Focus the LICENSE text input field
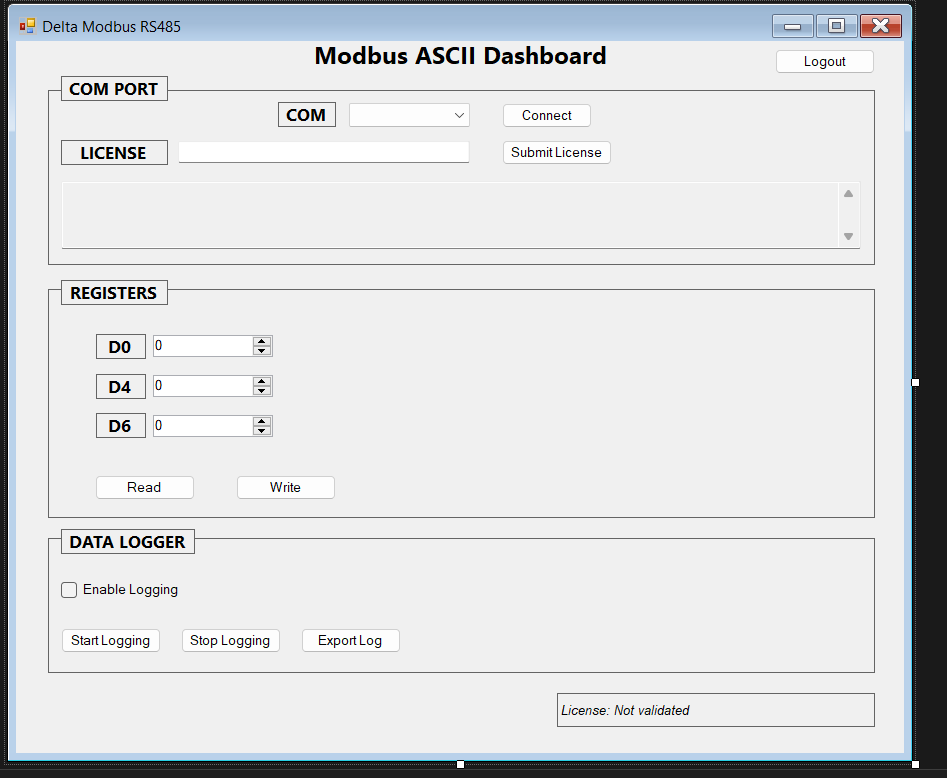The width and height of the screenshot is (947, 778). [x=324, y=152]
